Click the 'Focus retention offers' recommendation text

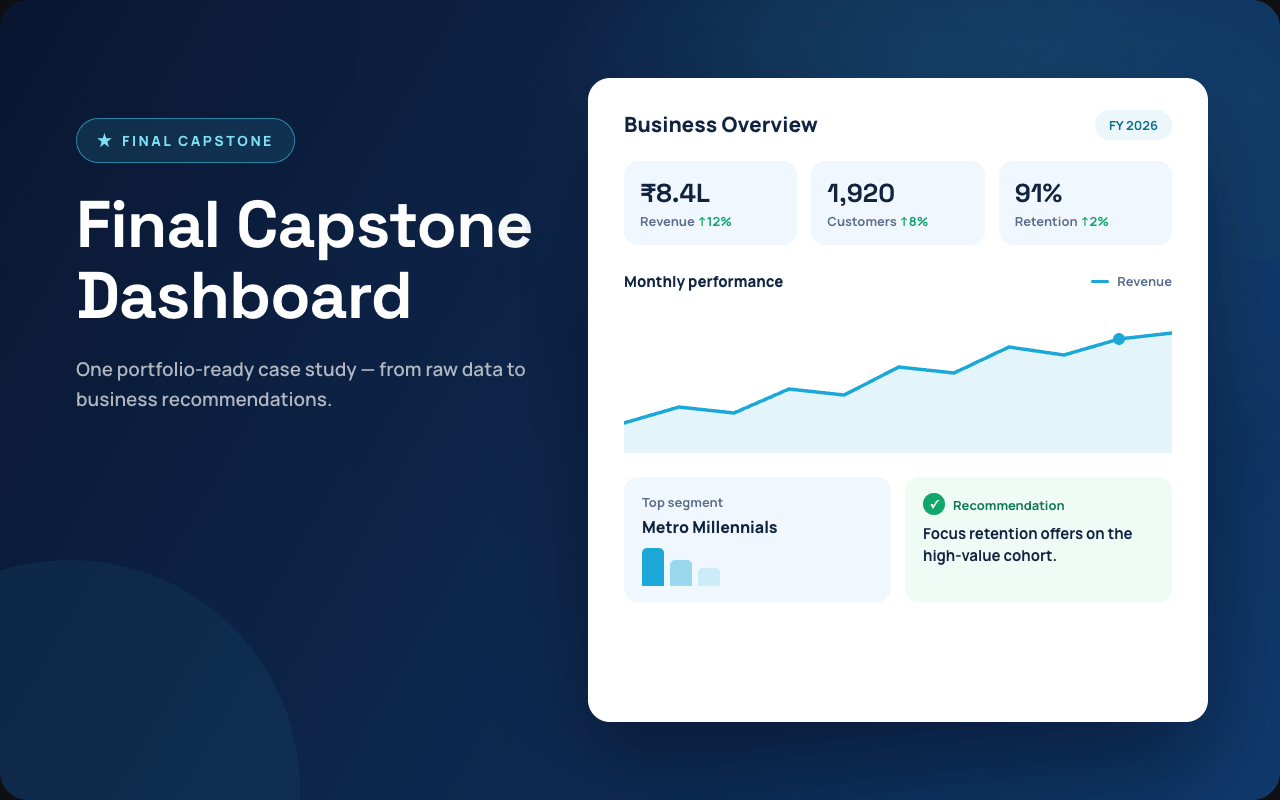pos(1027,545)
